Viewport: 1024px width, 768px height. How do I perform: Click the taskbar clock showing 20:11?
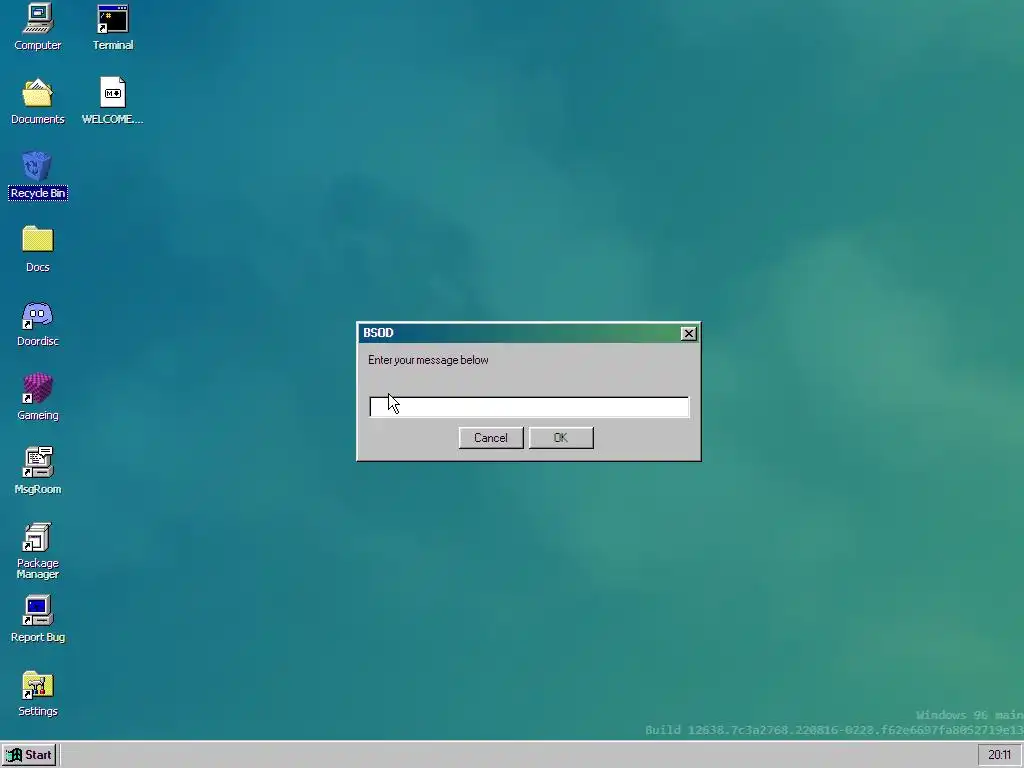click(x=999, y=755)
